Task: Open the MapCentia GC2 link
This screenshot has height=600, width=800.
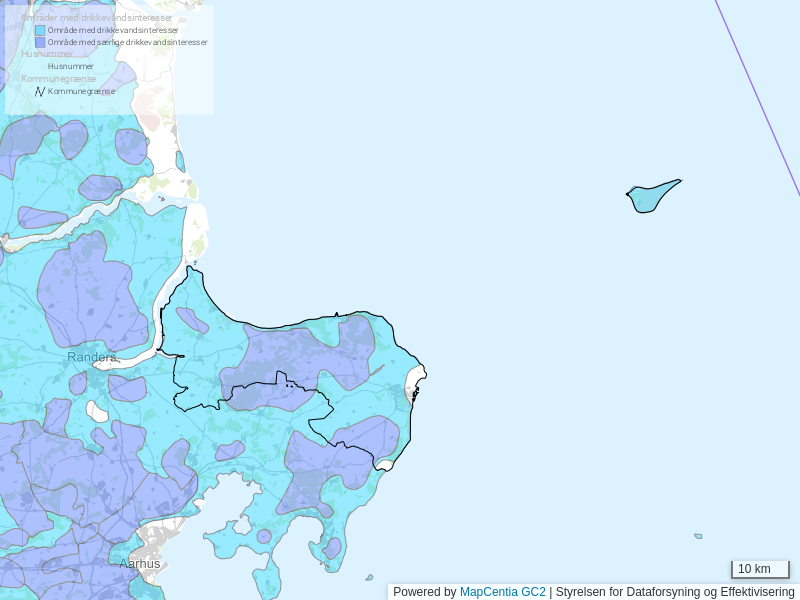Action: point(502,592)
